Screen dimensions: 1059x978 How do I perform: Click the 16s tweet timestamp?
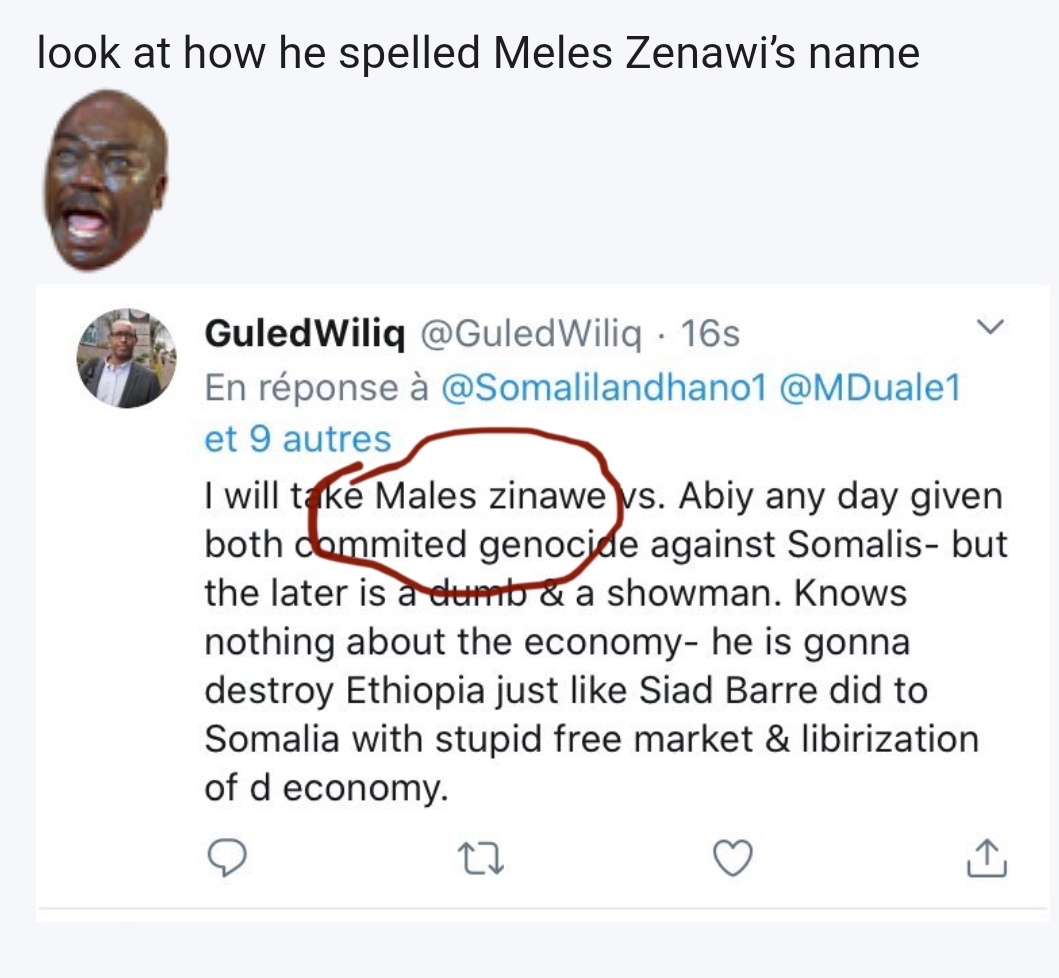tap(709, 334)
